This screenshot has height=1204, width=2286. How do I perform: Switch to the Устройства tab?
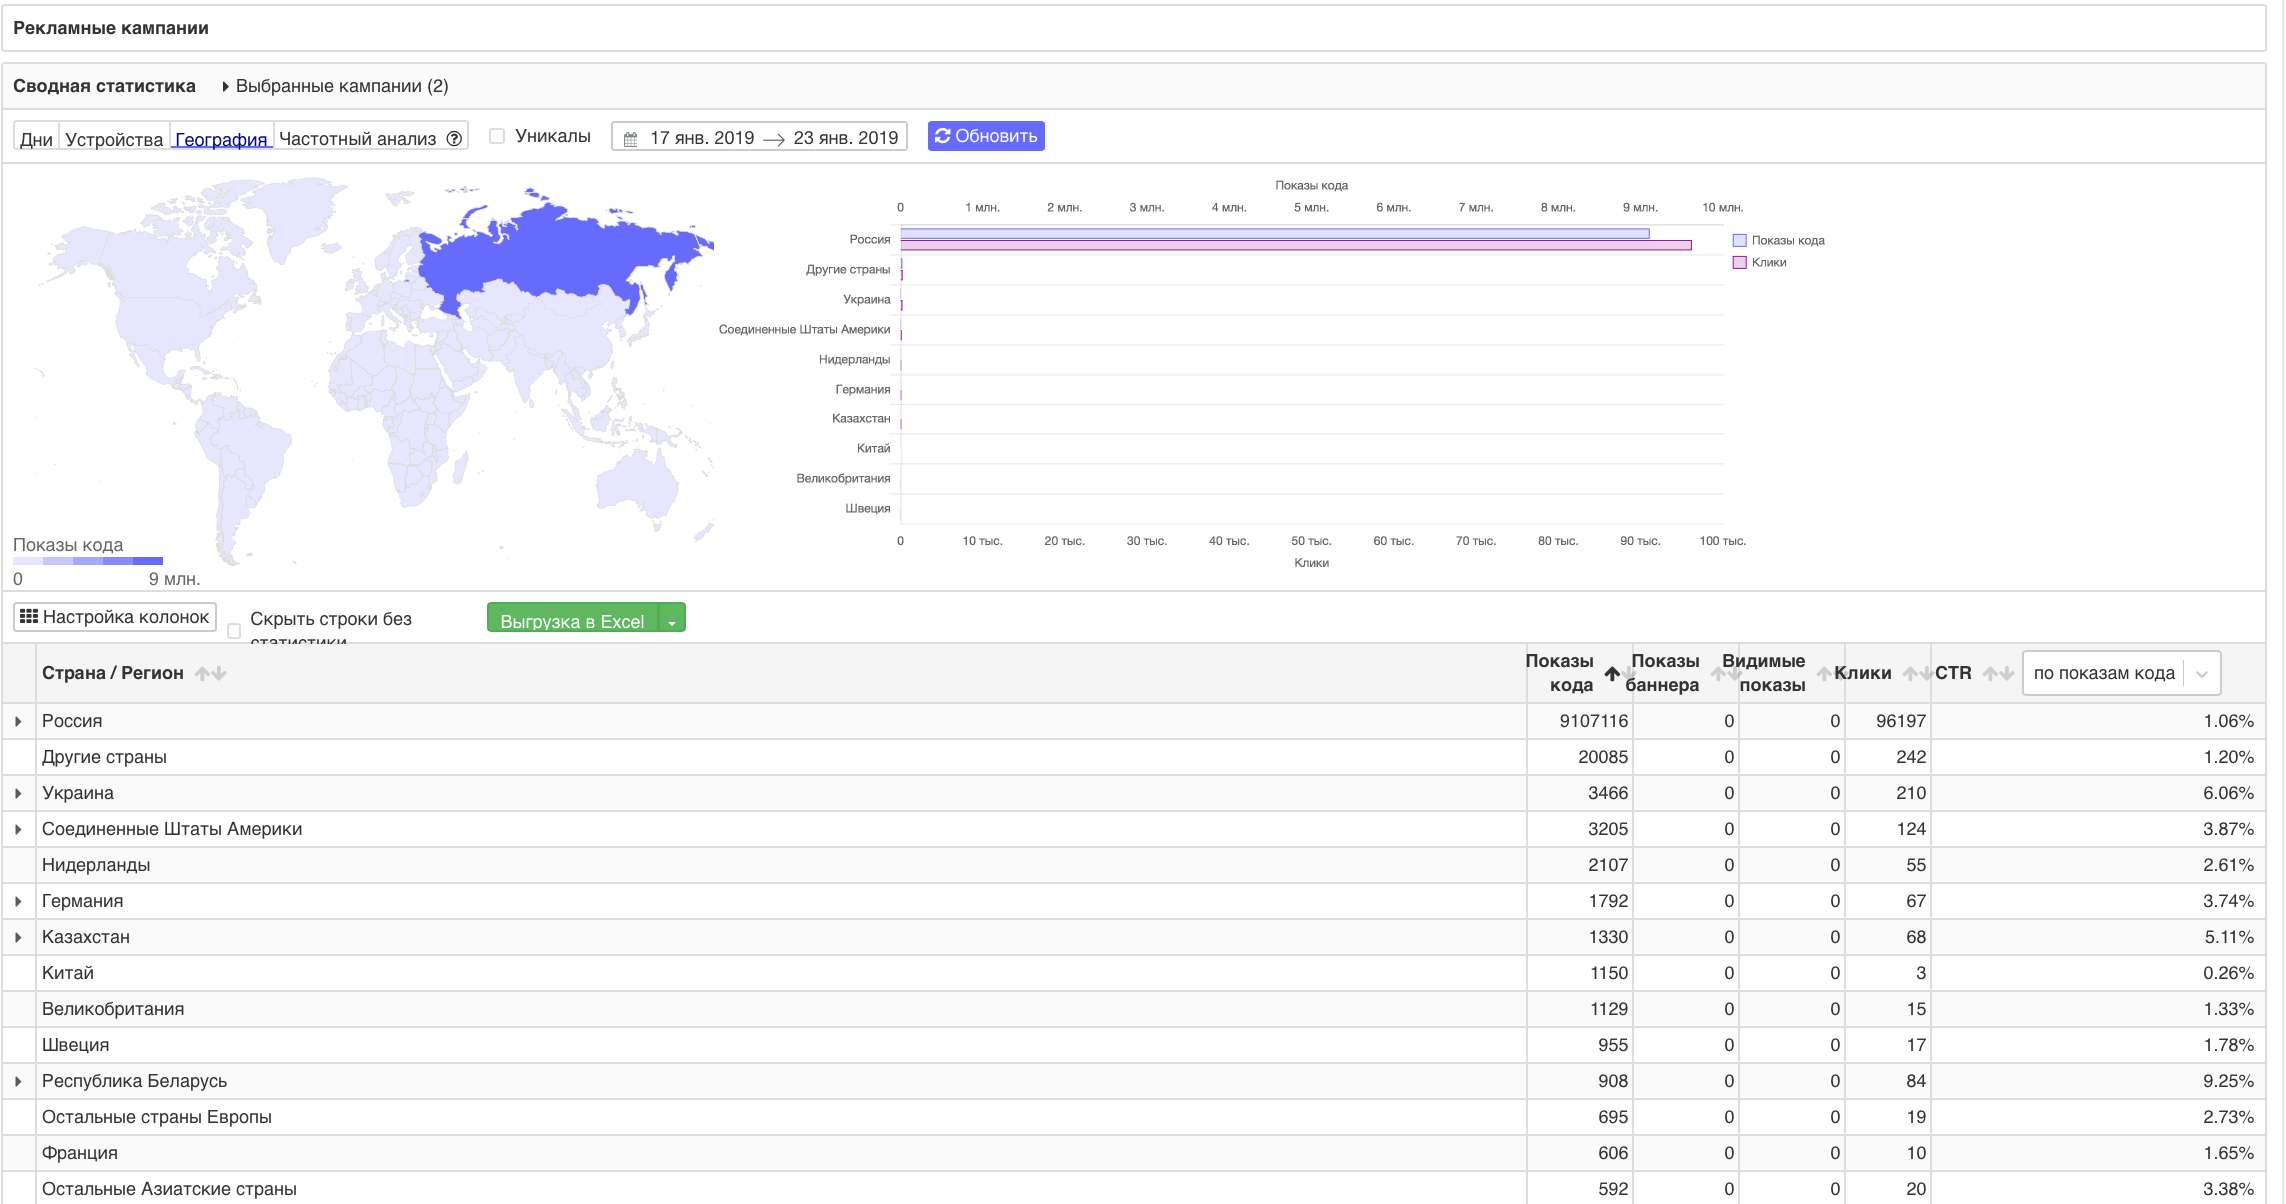(x=114, y=139)
